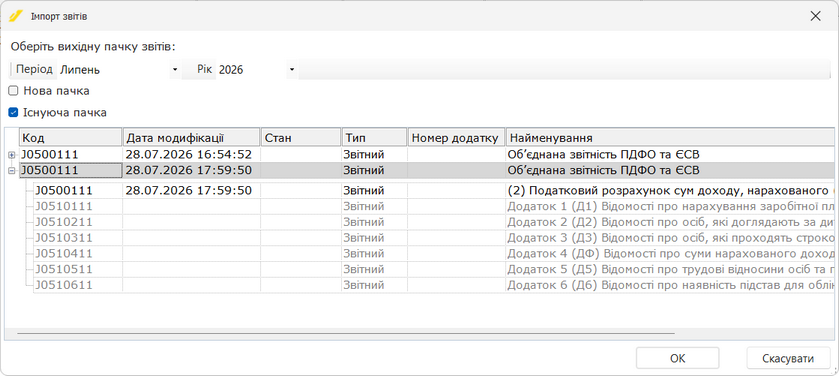Click Додаток 6 (Д6) description text
Viewport: 839px width, 376px height.
click(670, 285)
